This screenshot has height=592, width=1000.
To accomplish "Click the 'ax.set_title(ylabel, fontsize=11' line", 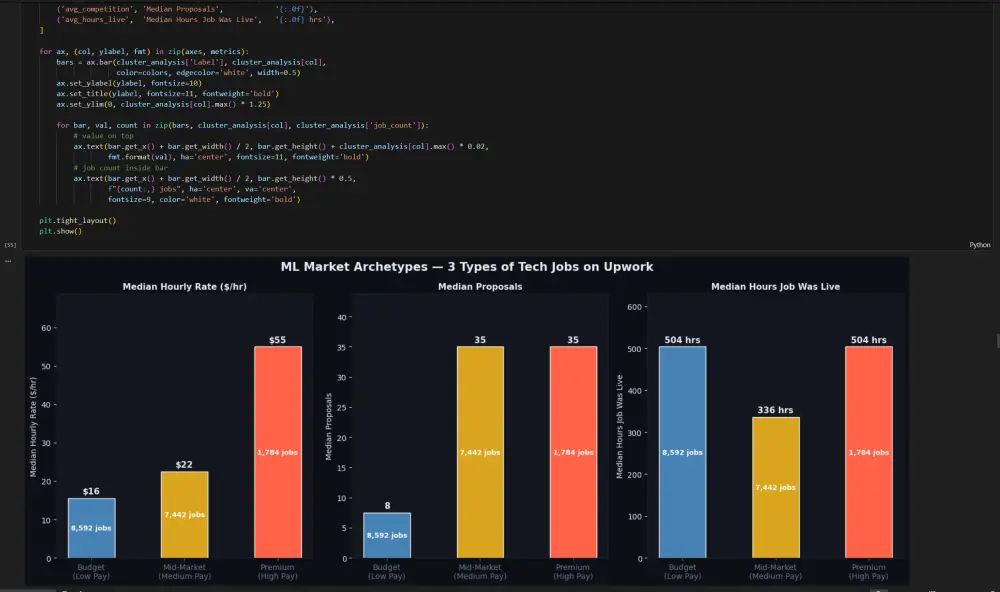I will click(x=168, y=94).
